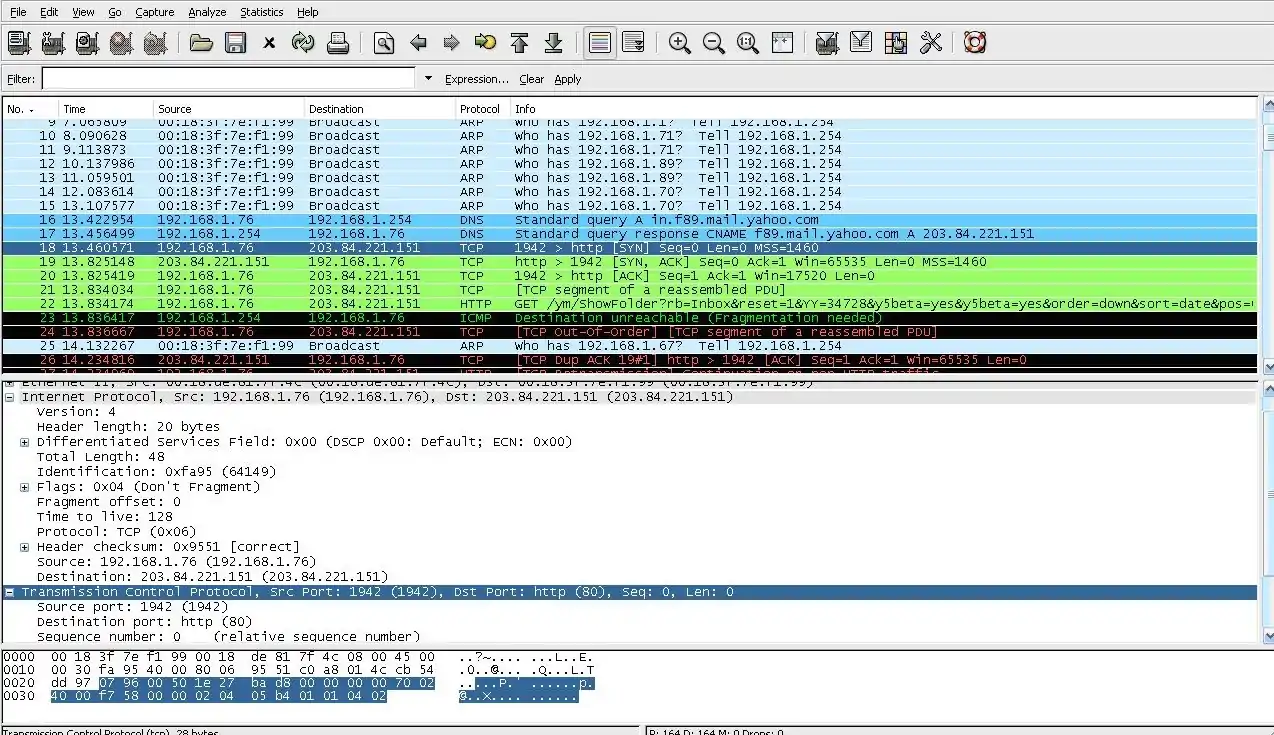Screen dimensions: 1274x735
Task: Open preferences wrench icon
Action: click(931, 43)
